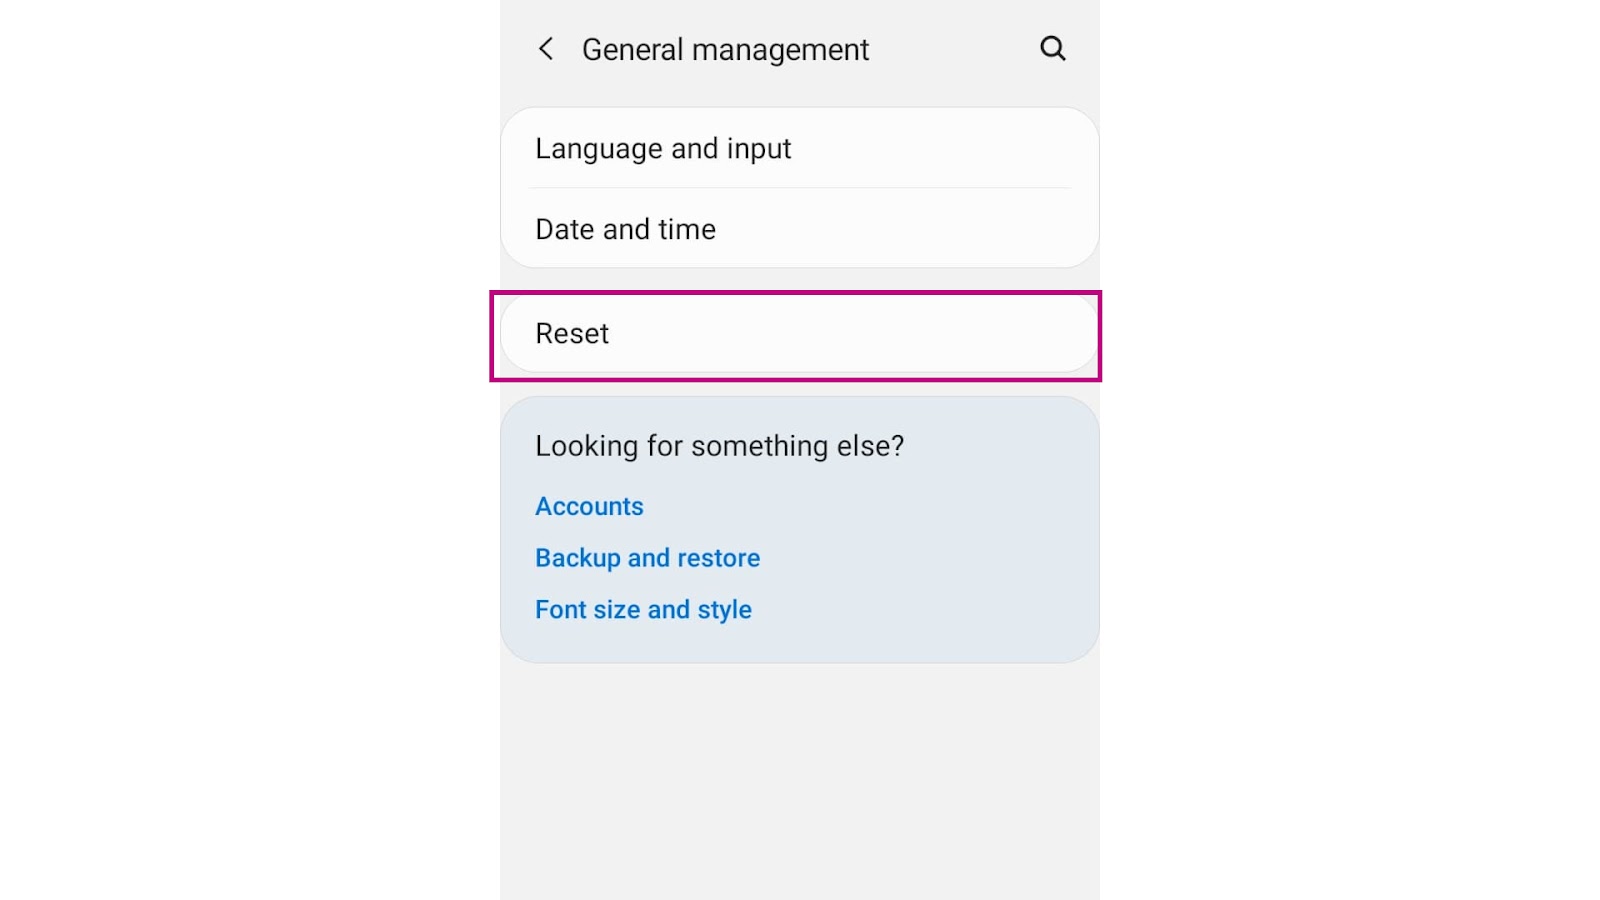
Task: Open Language and input settings
Action: click(663, 149)
